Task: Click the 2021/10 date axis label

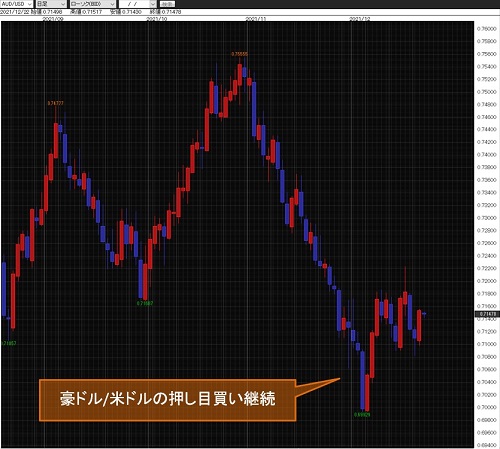Action: pyautogui.click(x=157, y=19)
